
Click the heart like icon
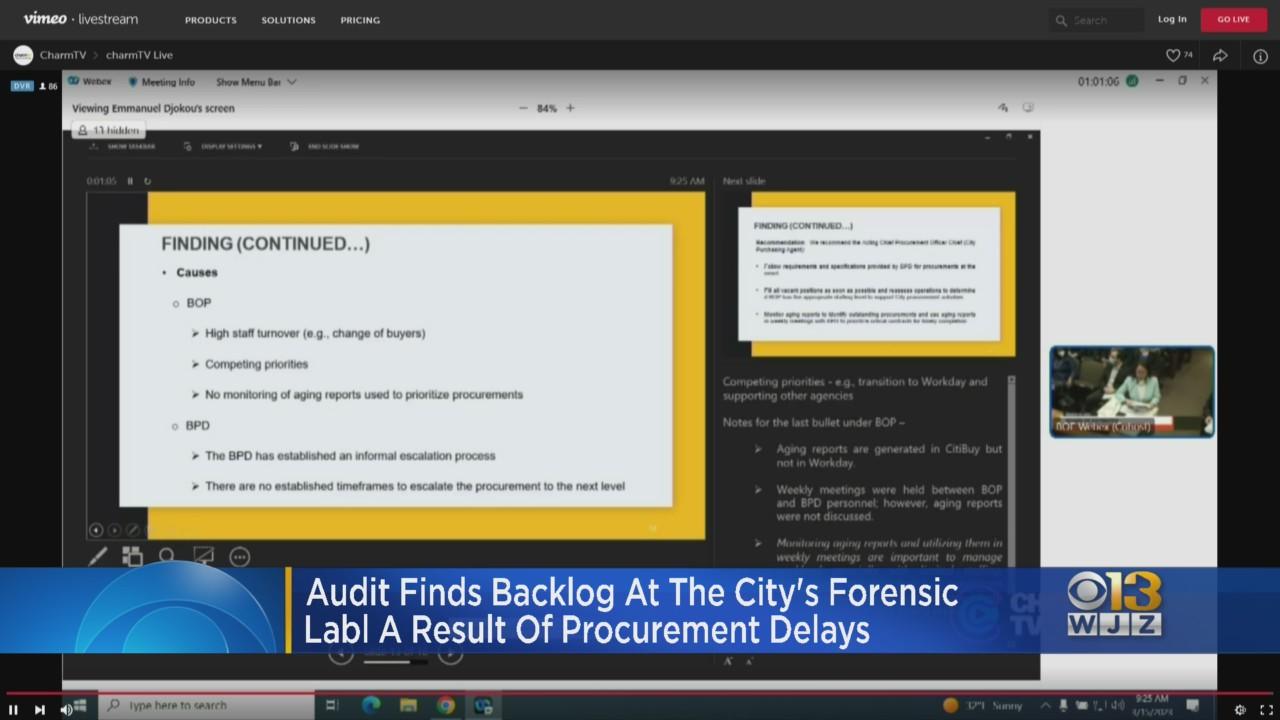point(1173,56)
